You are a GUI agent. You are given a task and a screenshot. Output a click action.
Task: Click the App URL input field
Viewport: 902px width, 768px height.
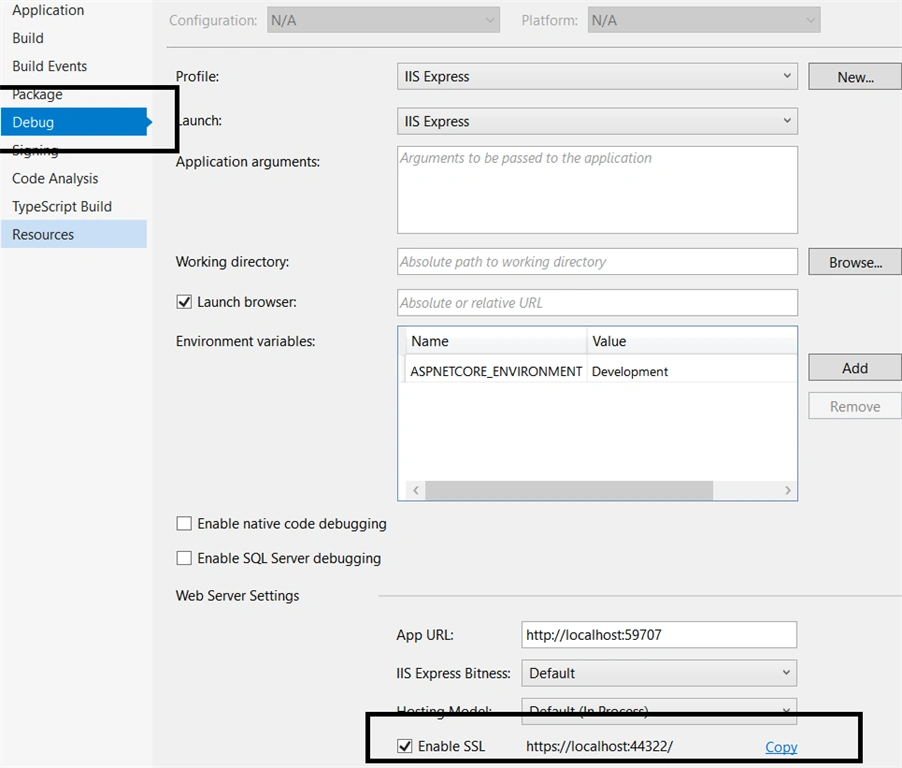(659, 635)
